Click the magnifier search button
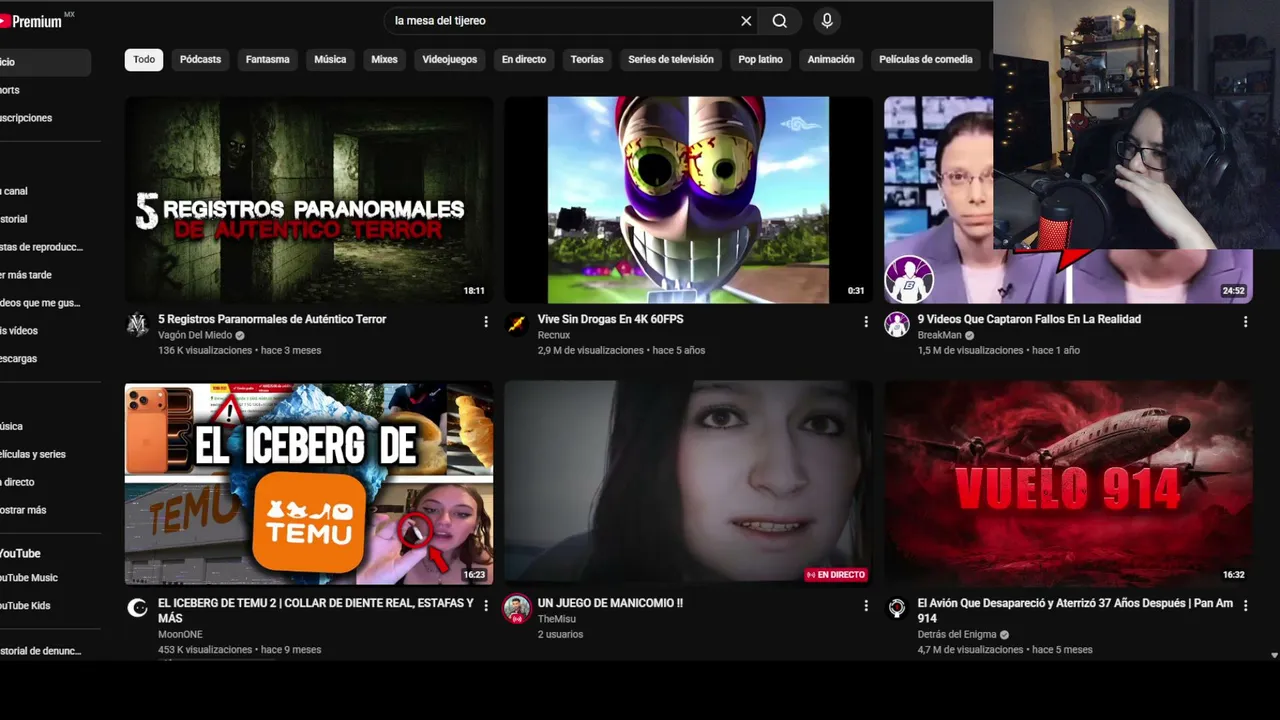The image size is (1280, 720). [780, 21]
